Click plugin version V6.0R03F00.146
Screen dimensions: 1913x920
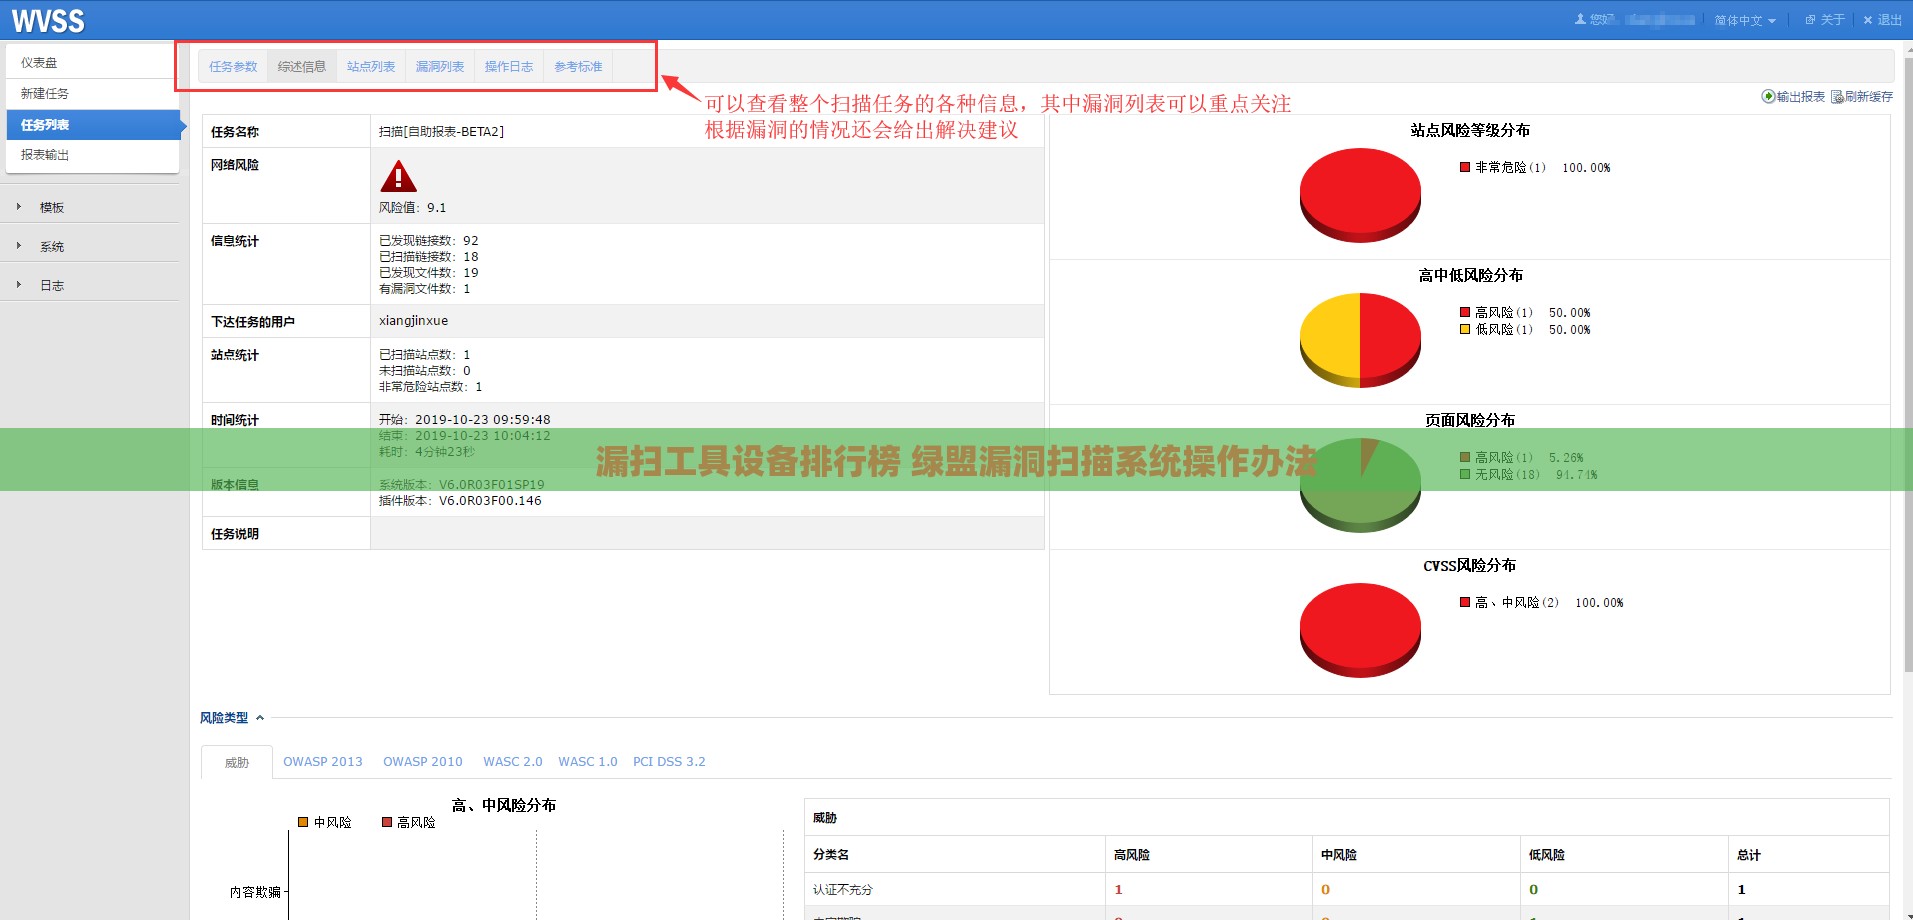[490, 501]
